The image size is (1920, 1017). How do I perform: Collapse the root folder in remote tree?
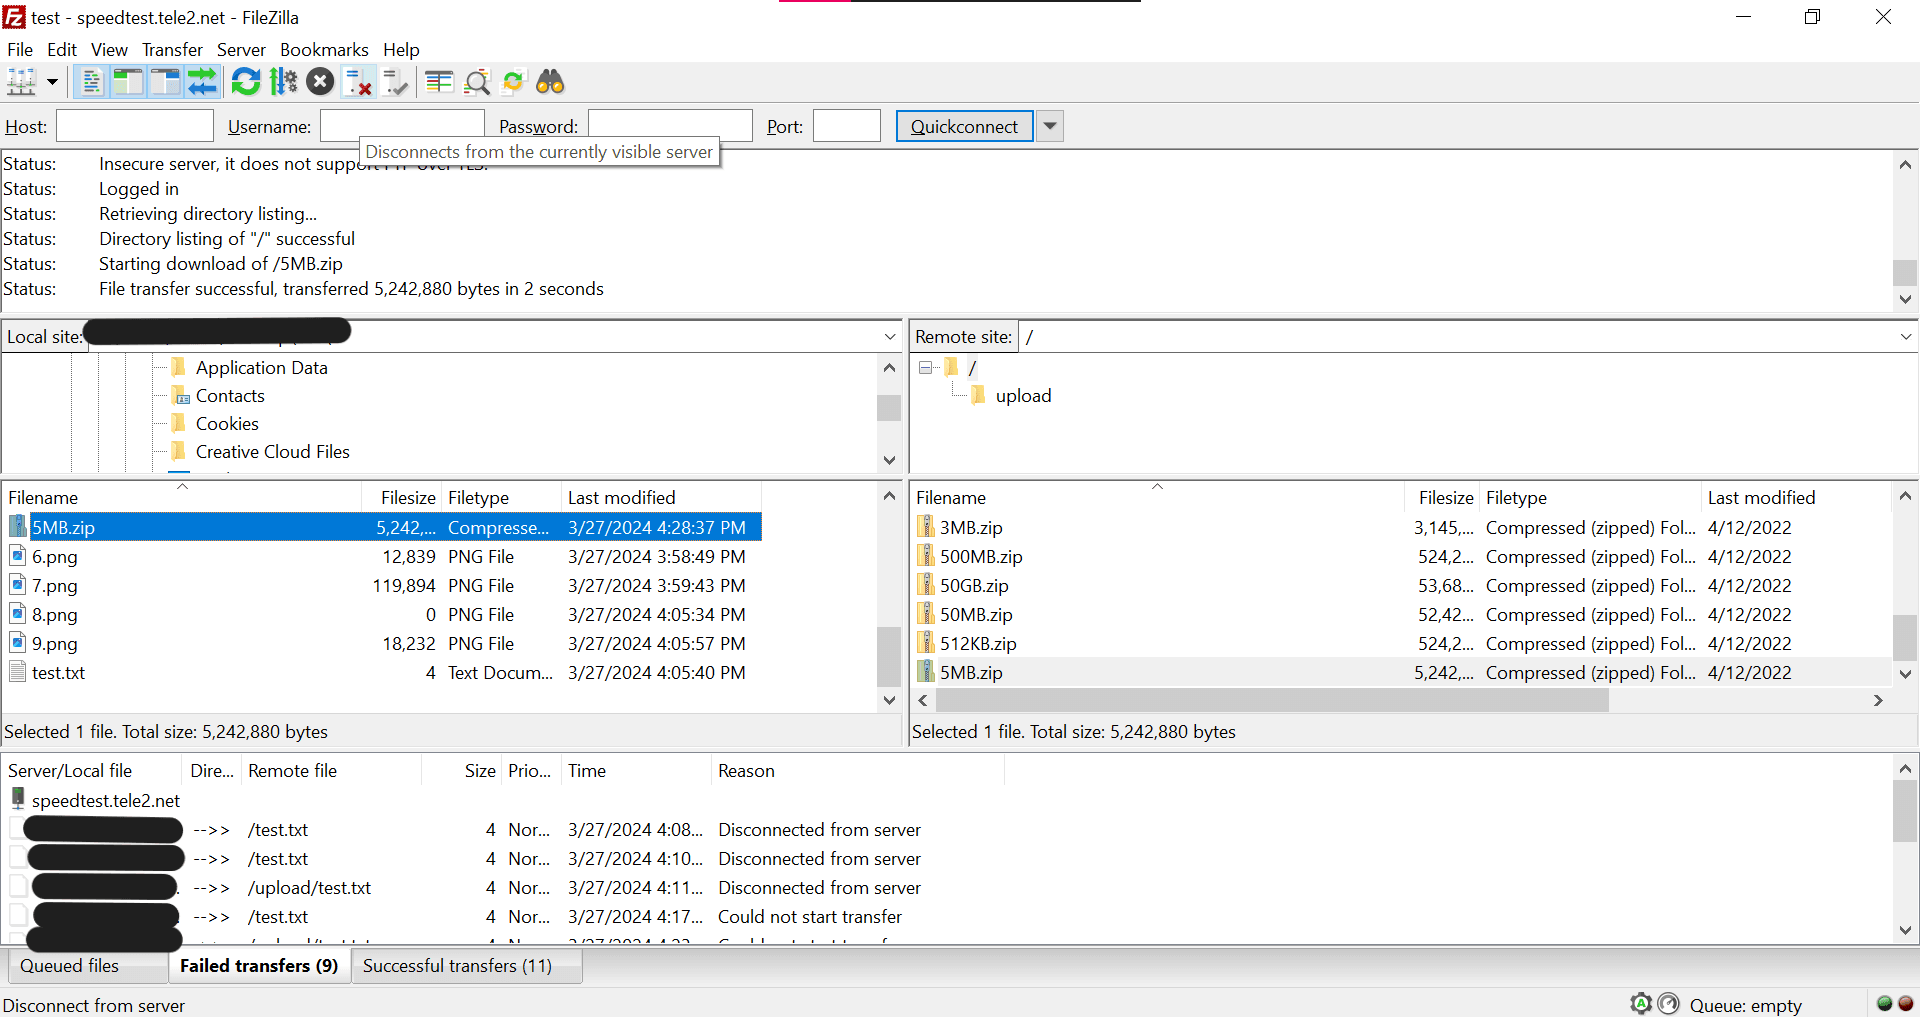tap(925, 367)
